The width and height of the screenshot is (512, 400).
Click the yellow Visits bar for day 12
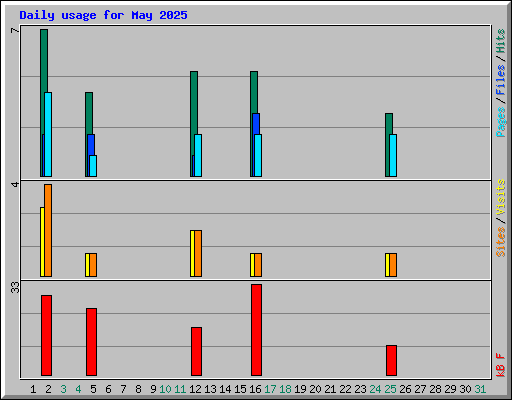point(192,253)
